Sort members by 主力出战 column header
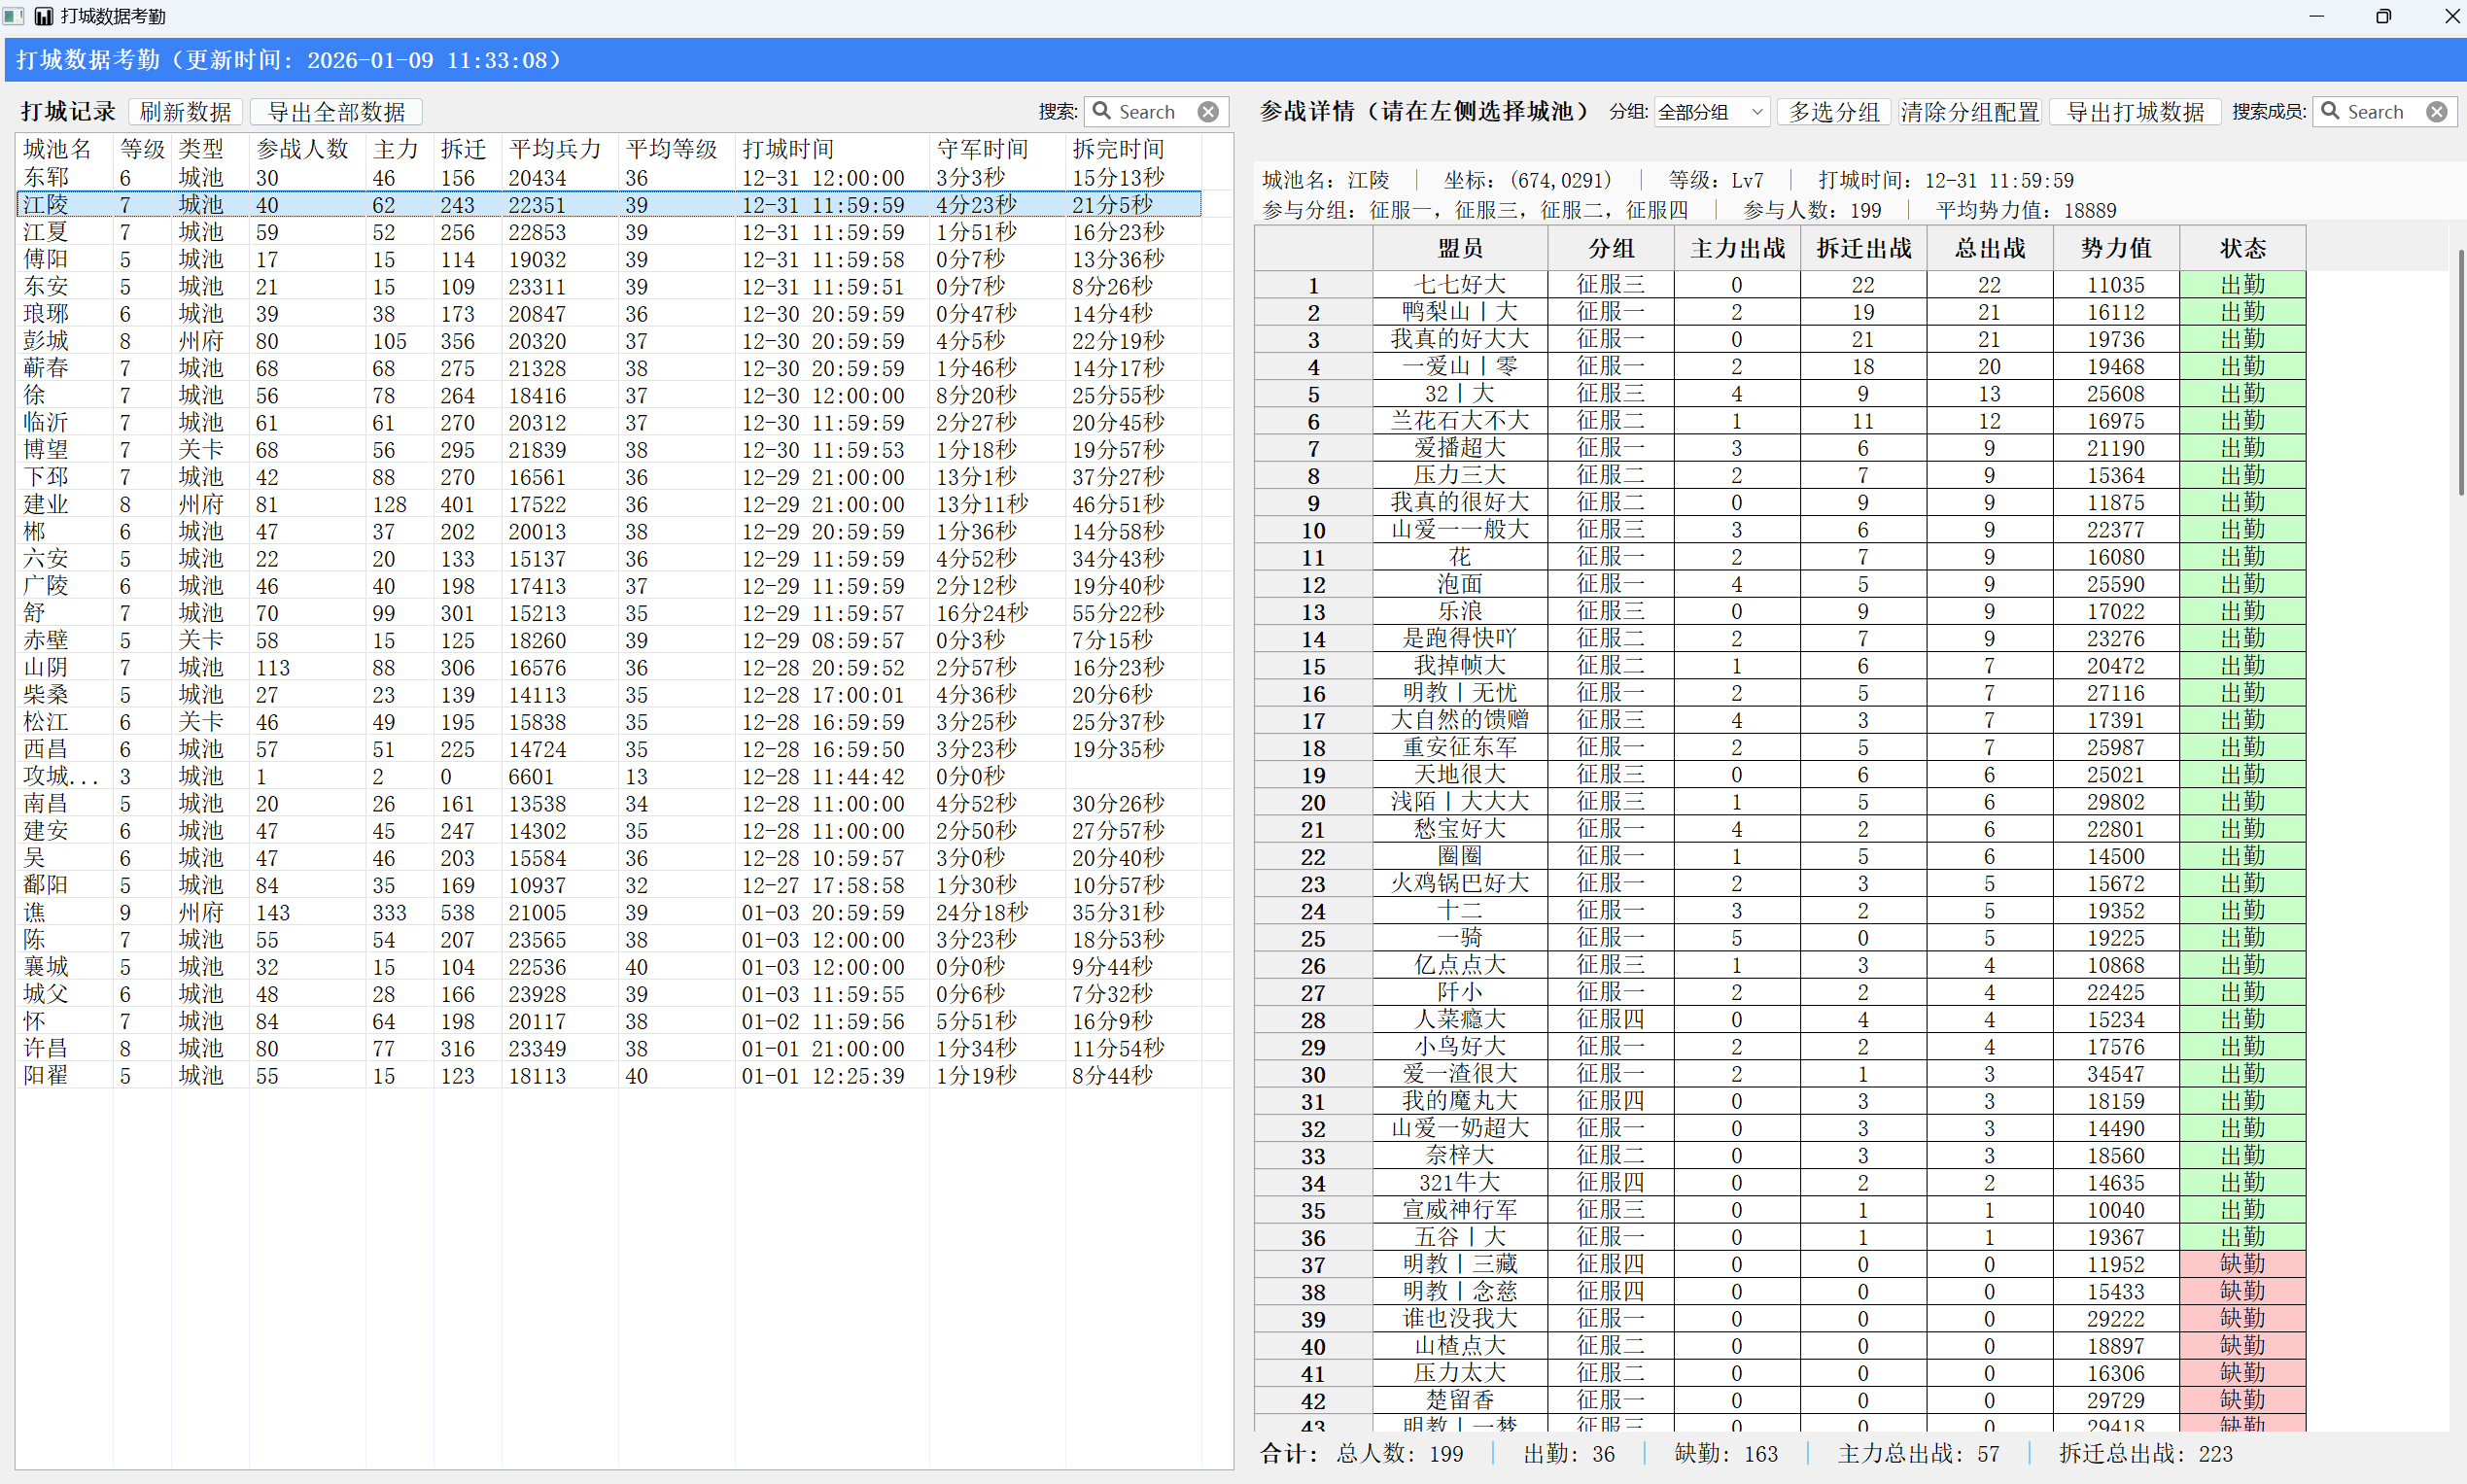 point(1737,248)
